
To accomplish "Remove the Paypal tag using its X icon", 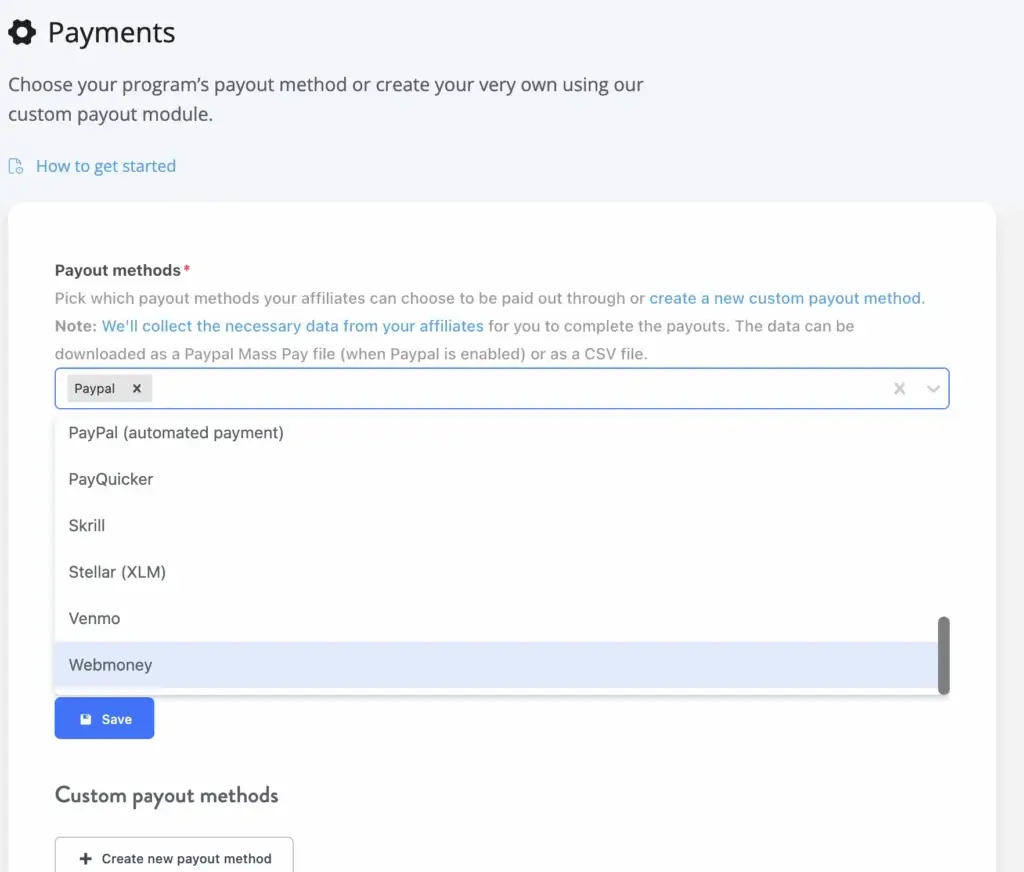I will 136,388.
